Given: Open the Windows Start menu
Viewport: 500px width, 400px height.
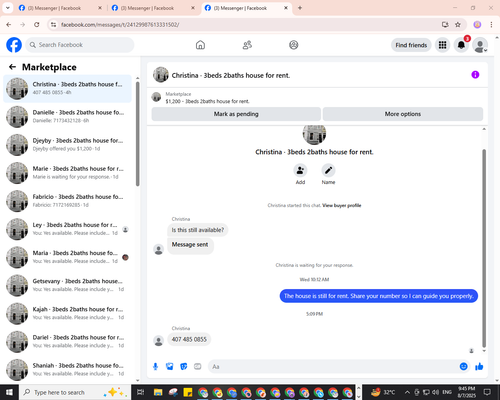Looking at the screenshot, I should tap(9, 392).
